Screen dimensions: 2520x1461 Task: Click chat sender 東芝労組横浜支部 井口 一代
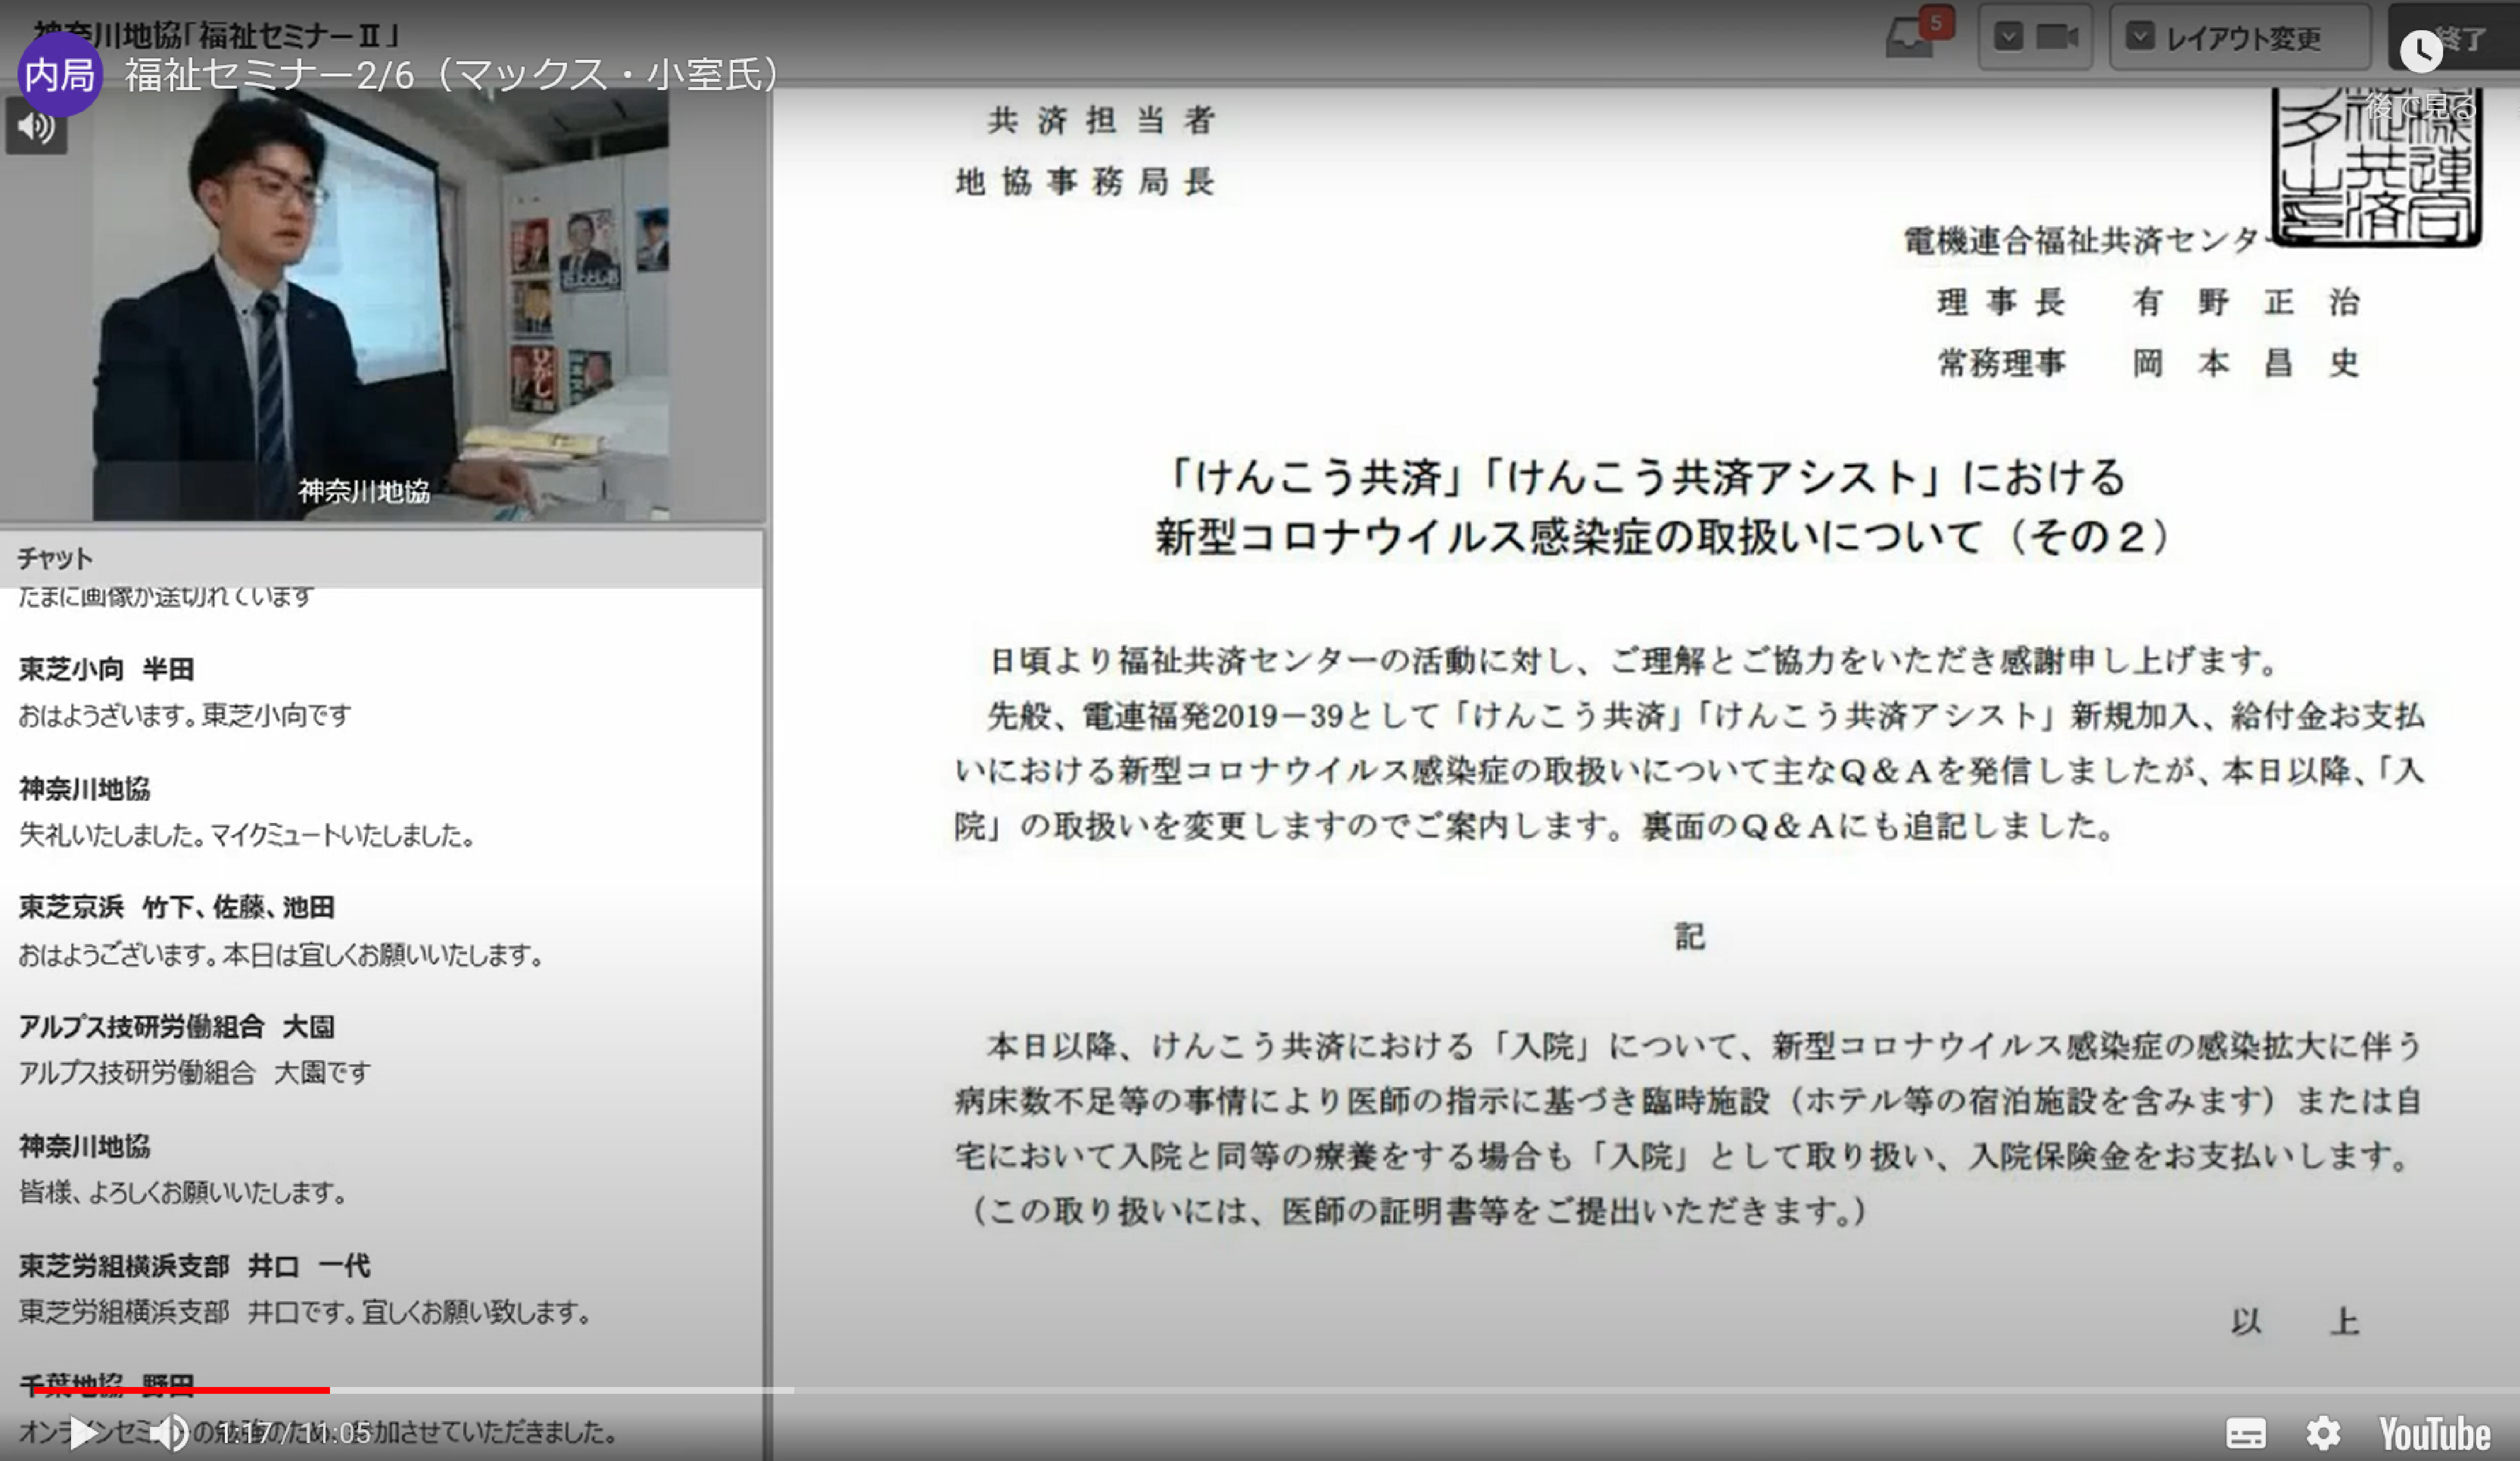tap(194, 1266)
